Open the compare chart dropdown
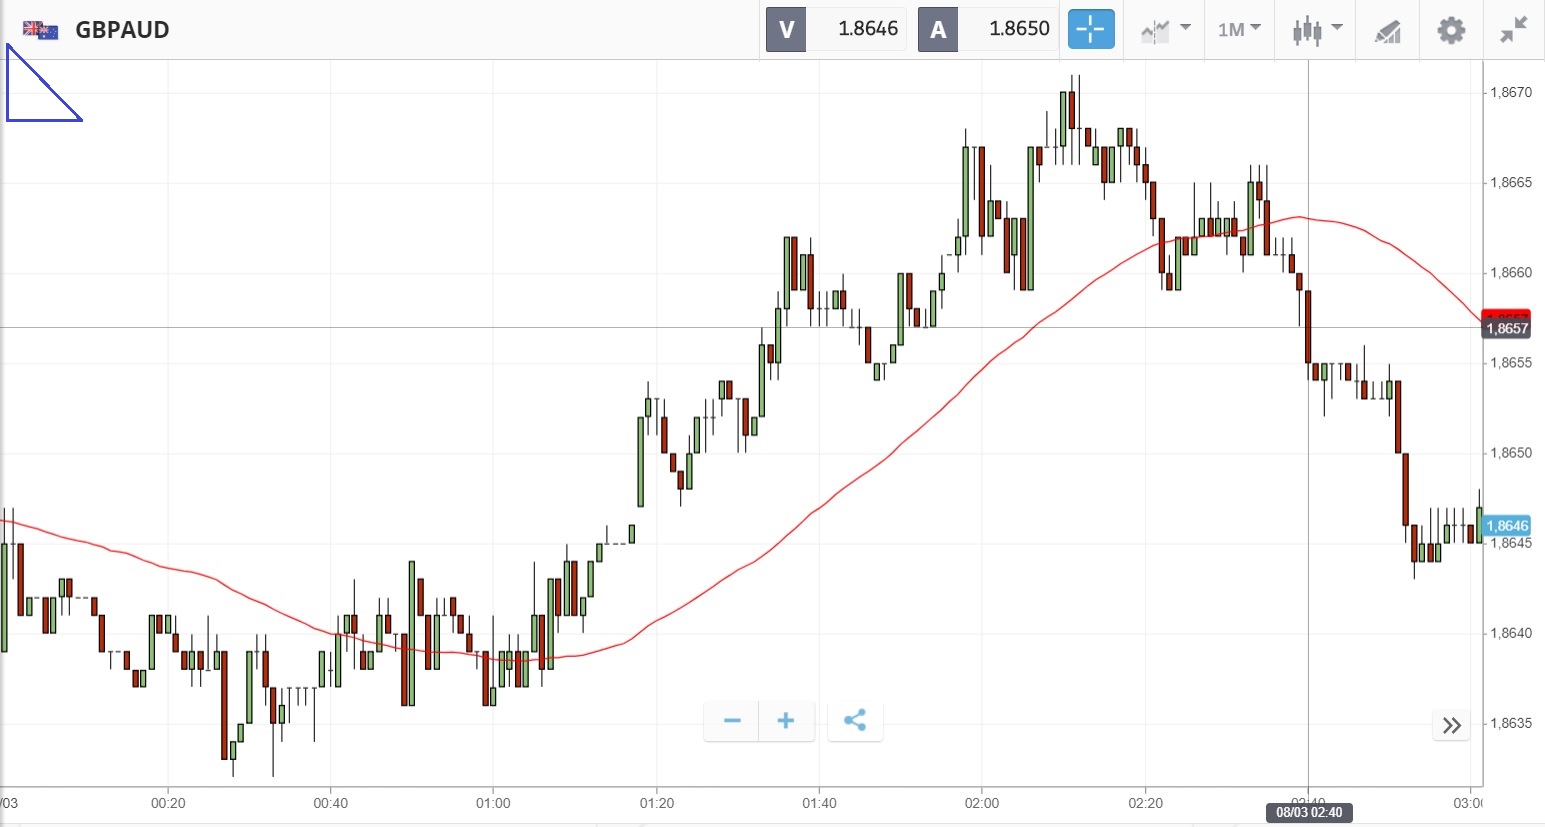The image size is (1545, 827). click(1165, 29)
